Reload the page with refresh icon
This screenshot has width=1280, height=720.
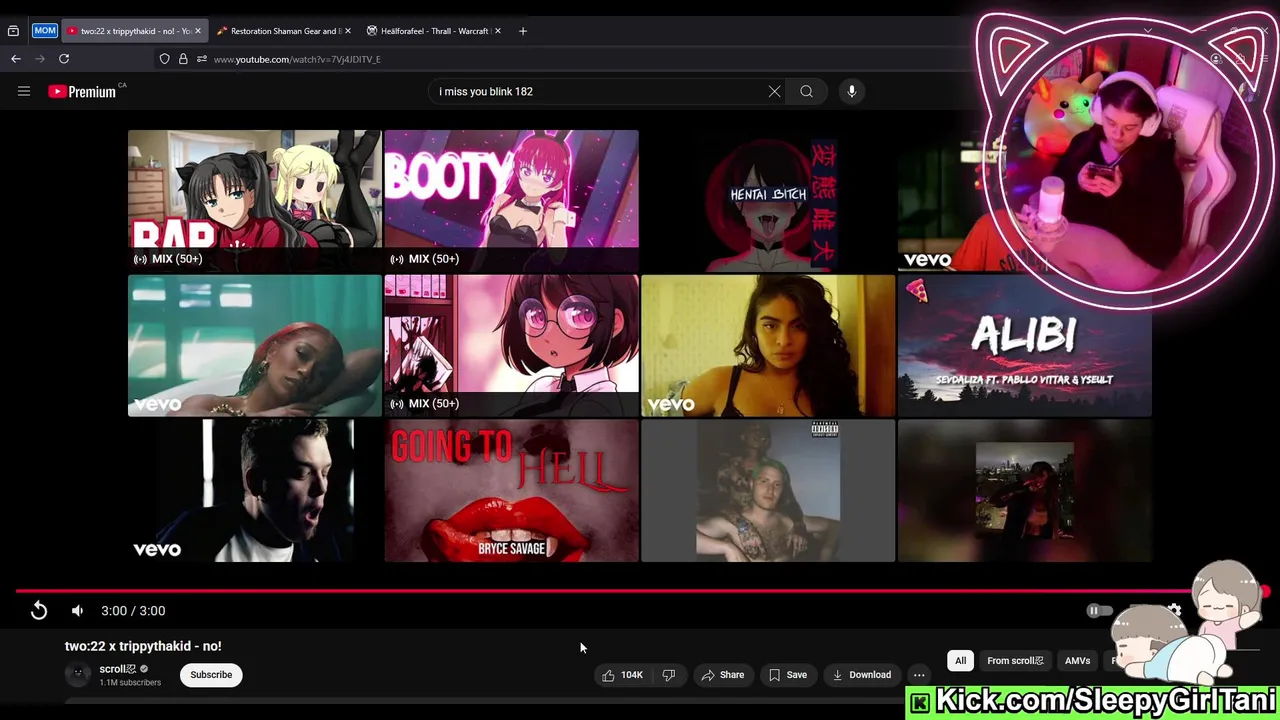tap(64, 59)
